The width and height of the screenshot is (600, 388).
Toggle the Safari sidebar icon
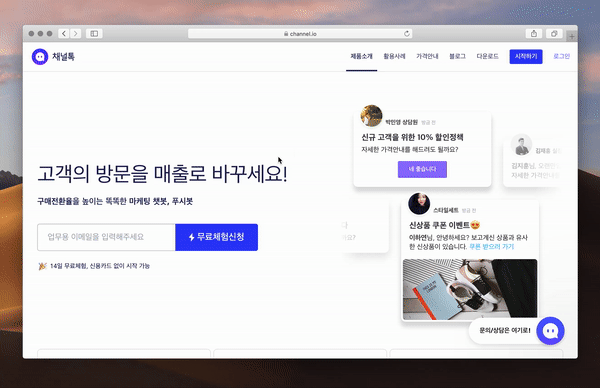coord(94,34)
